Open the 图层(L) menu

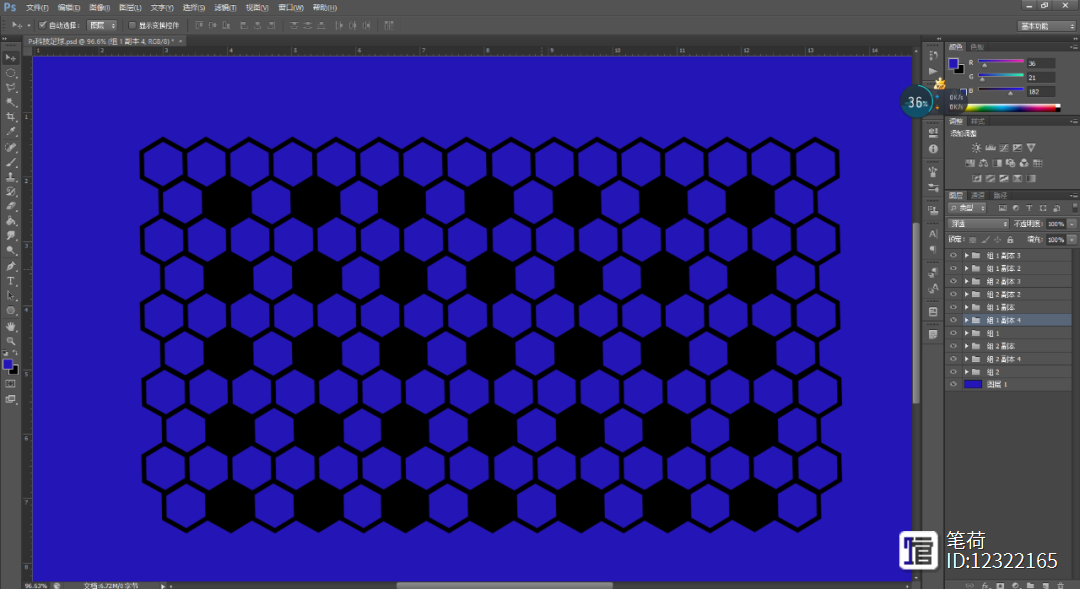click(x=130, y=8)
